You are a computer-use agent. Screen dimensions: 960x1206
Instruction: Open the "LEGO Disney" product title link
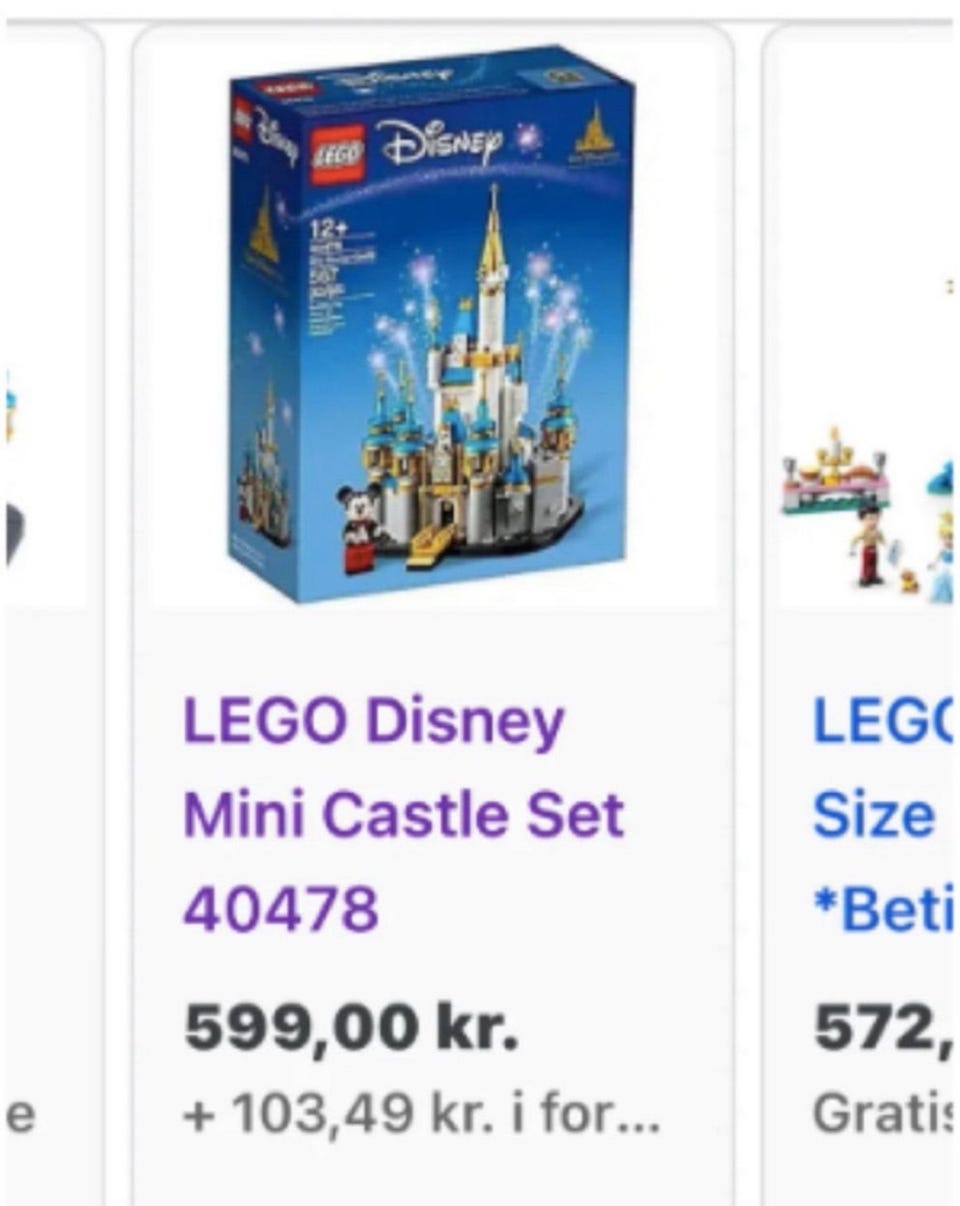pyautogui.click(x=373, y=722)
